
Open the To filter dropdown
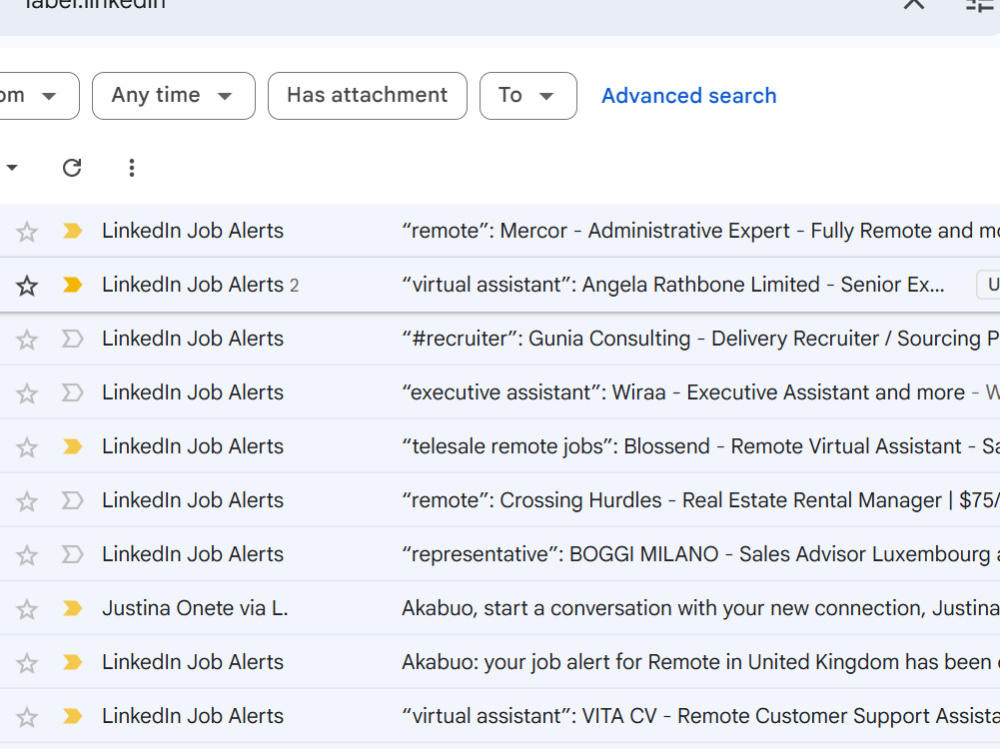click(528, 96)
